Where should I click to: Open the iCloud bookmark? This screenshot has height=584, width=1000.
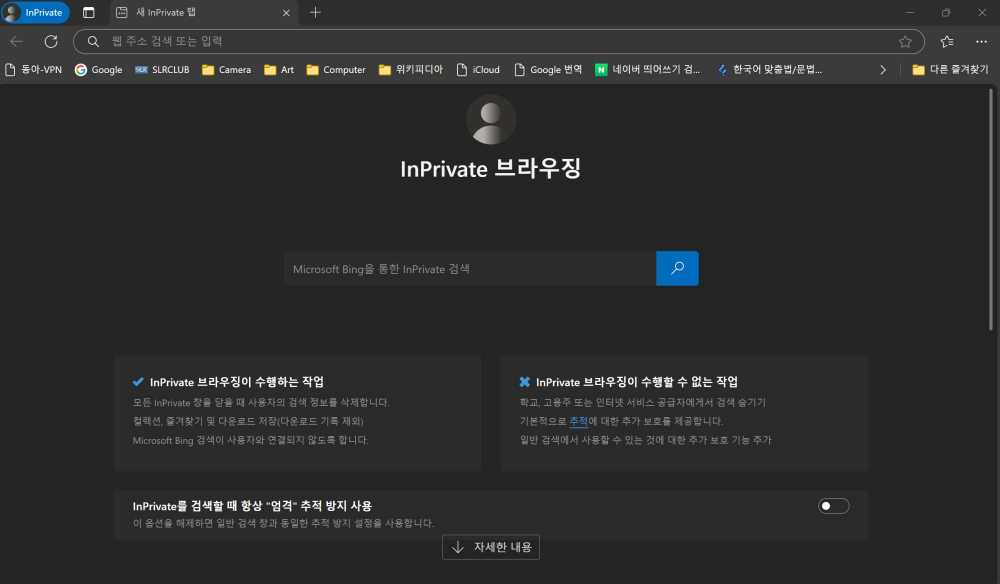tap(478, 69)
